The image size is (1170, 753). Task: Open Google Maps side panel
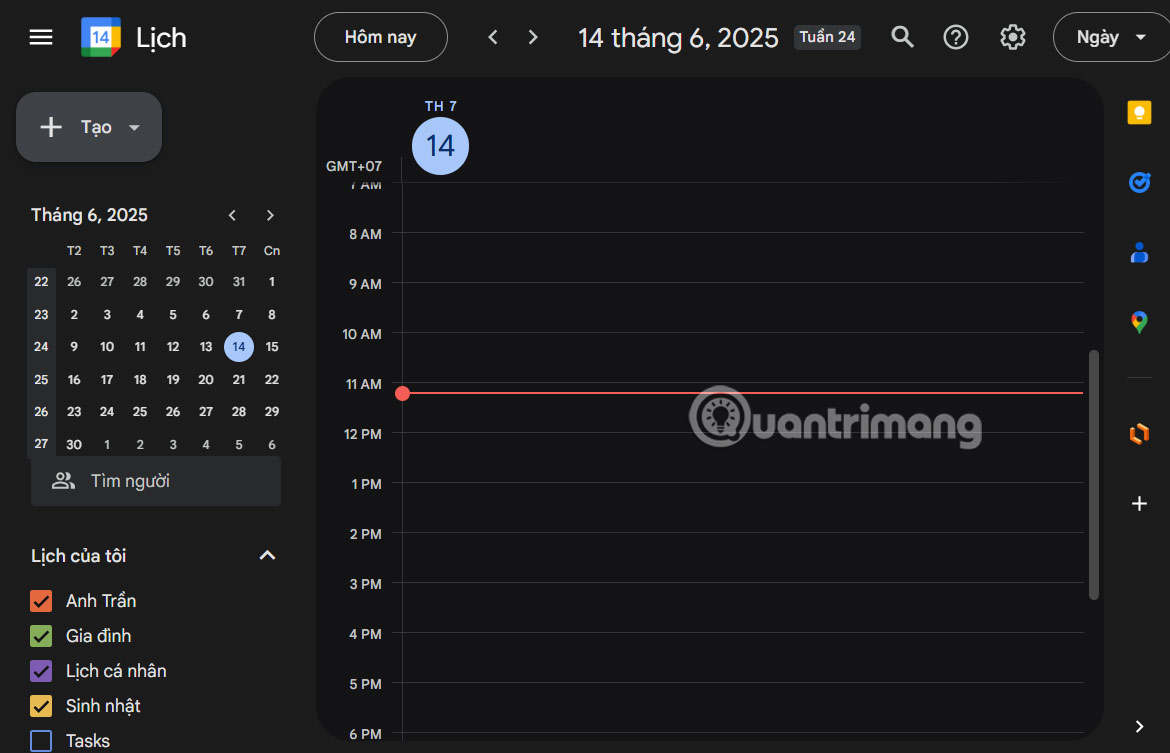pyautogui.click(x=1139, y=322)
